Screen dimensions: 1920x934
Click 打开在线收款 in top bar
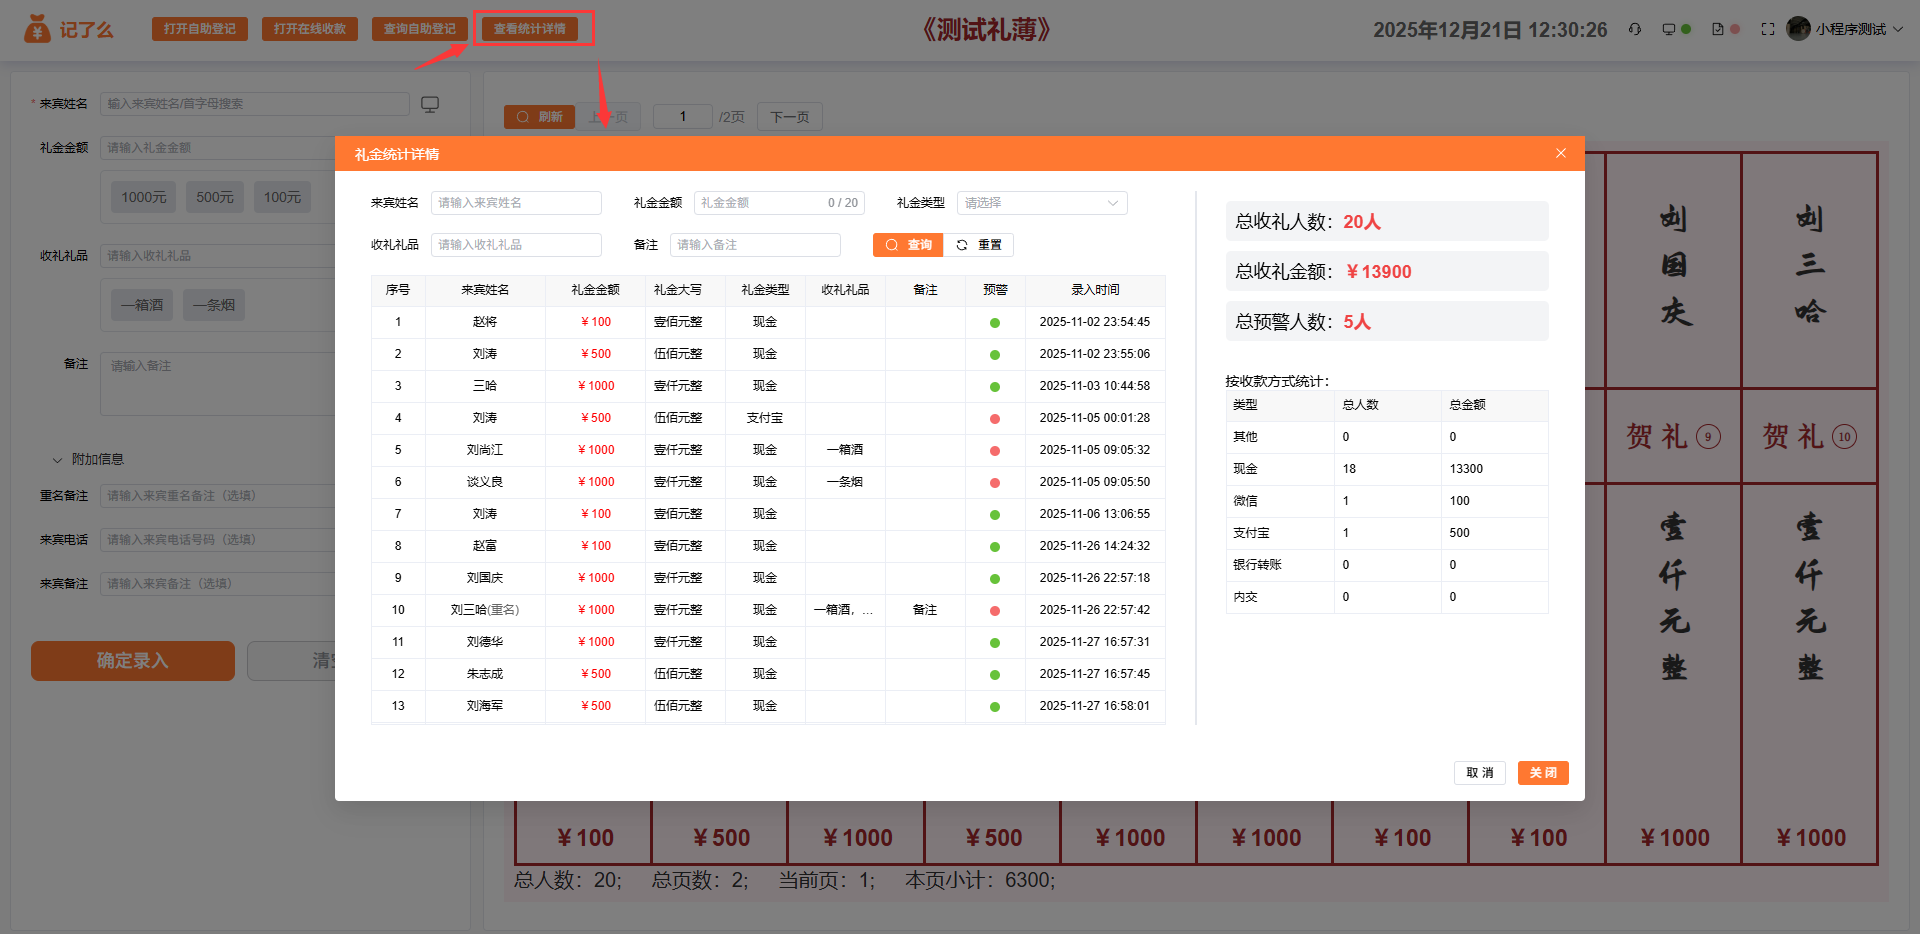tap(310, 29)
